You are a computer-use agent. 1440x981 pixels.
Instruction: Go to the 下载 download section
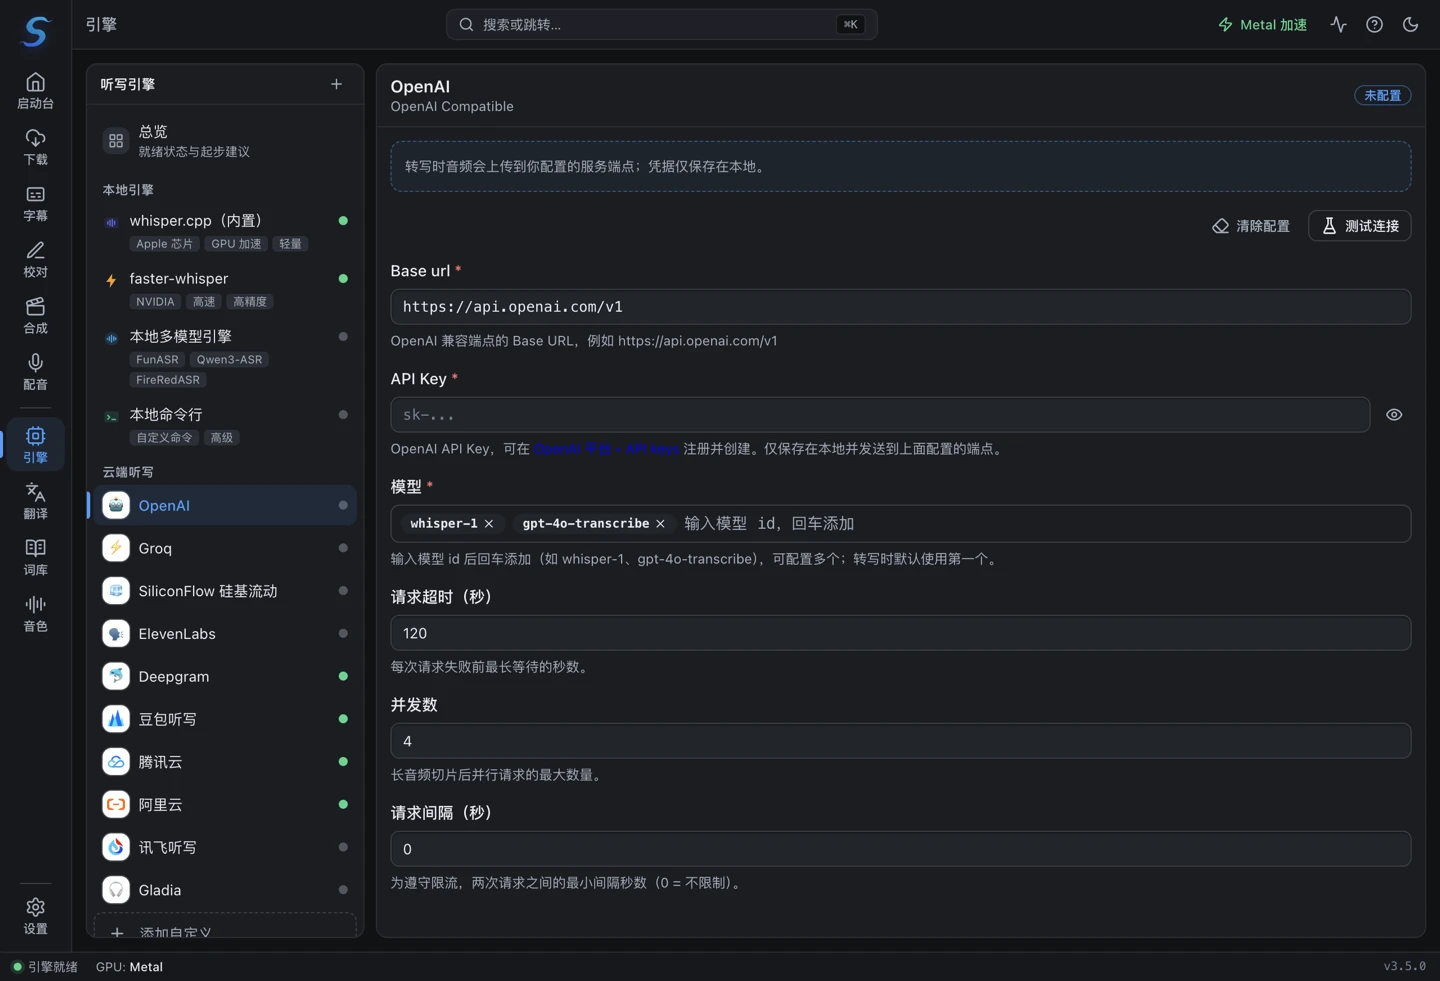[35, 147]
